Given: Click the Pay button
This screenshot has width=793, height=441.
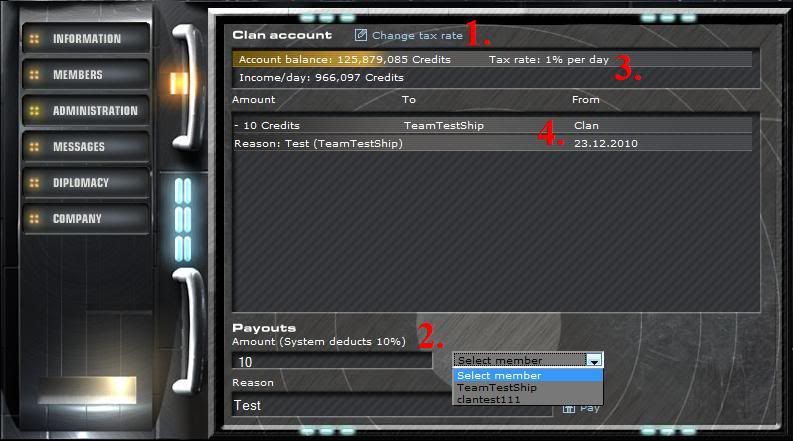Looking at the screenshot, I should [x=582, y=409].
